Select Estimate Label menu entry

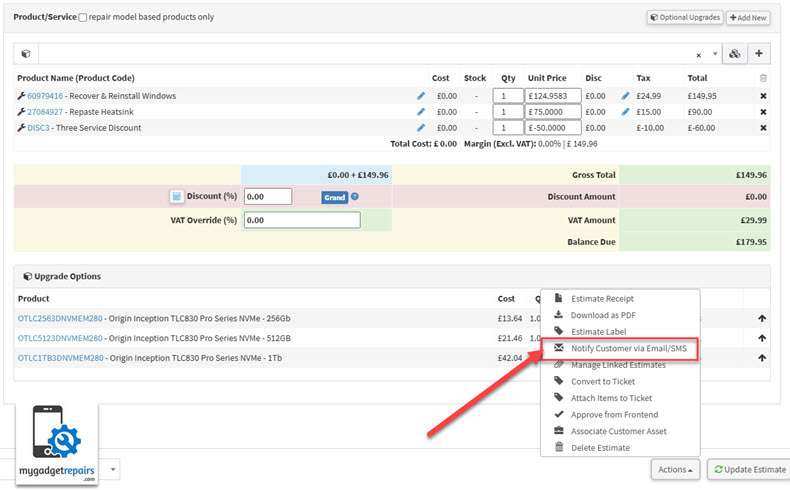pyautogui.click(x=599, y=332)
